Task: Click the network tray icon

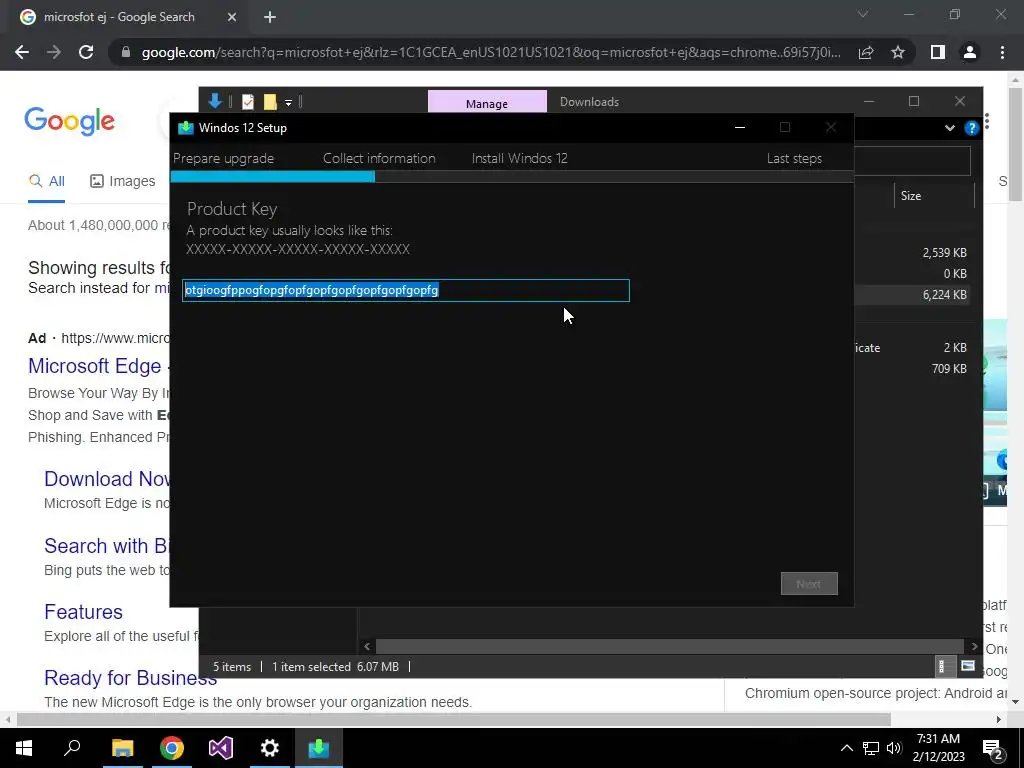Action: 871,748
